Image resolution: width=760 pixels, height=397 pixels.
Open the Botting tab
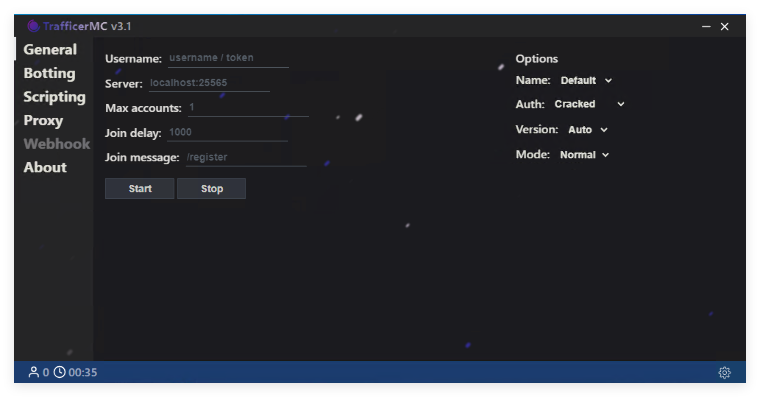[49, 73]
